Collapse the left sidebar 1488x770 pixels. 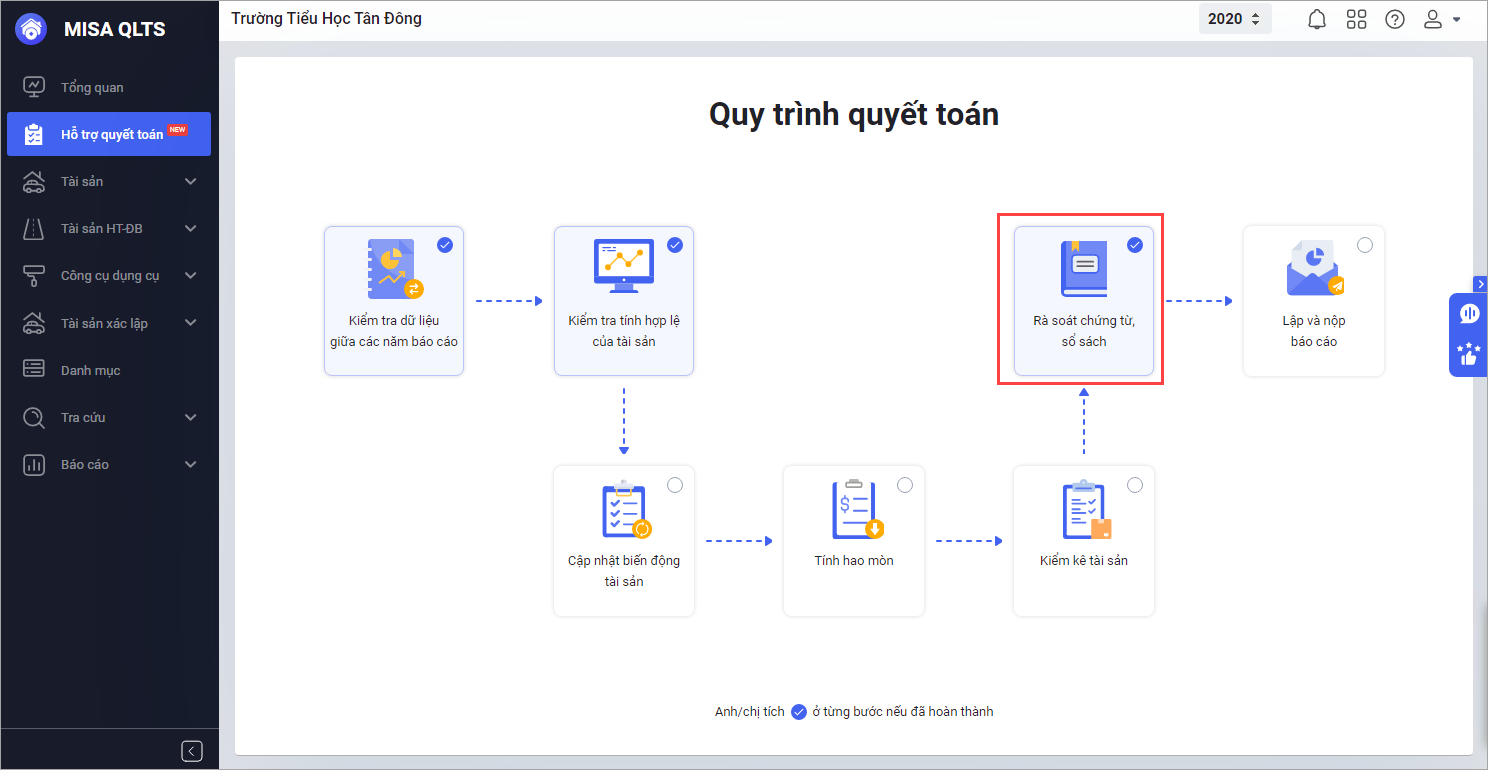click(193, 751)
